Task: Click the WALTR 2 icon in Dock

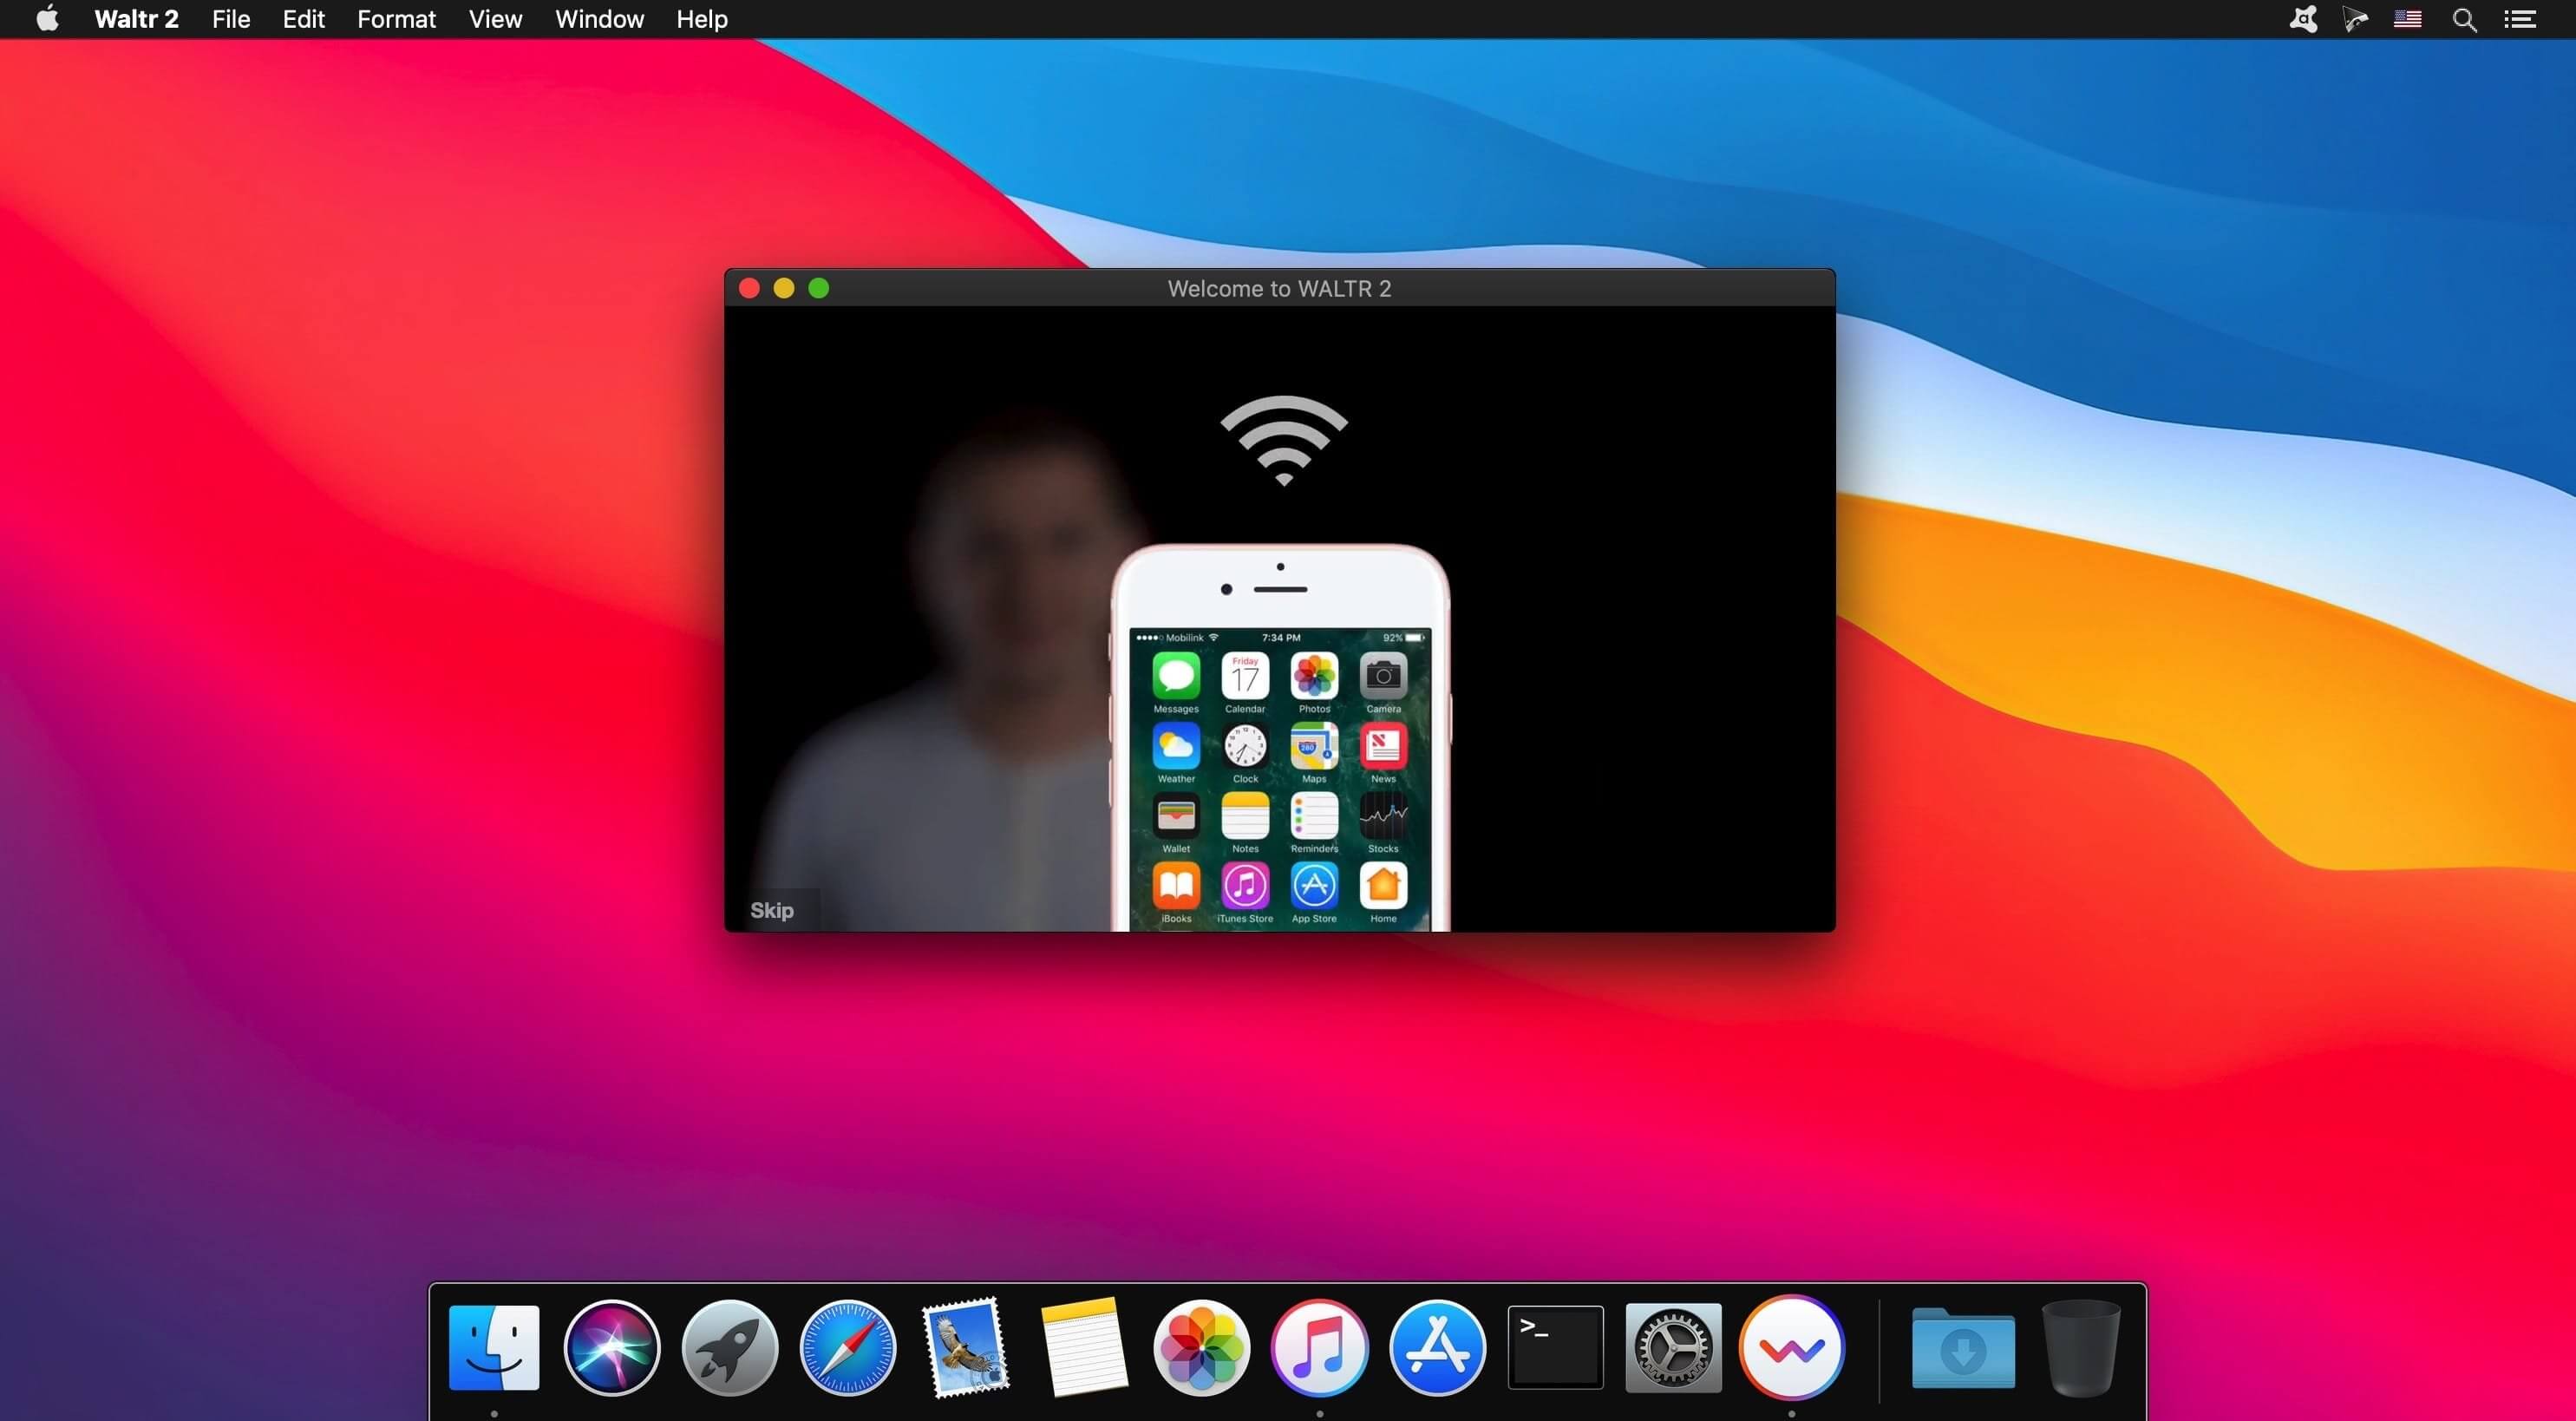Action: [x=1792, y=1347]
